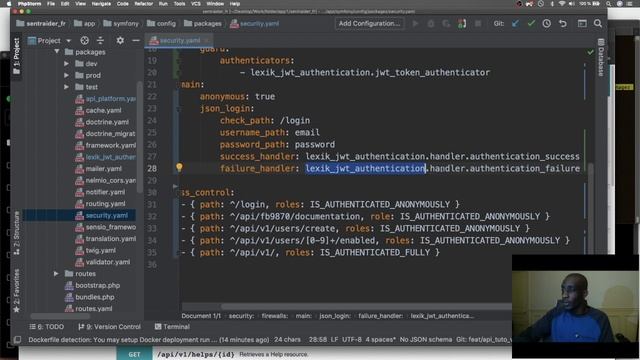Click the 1: Project side tool button

tap(16, 56)
